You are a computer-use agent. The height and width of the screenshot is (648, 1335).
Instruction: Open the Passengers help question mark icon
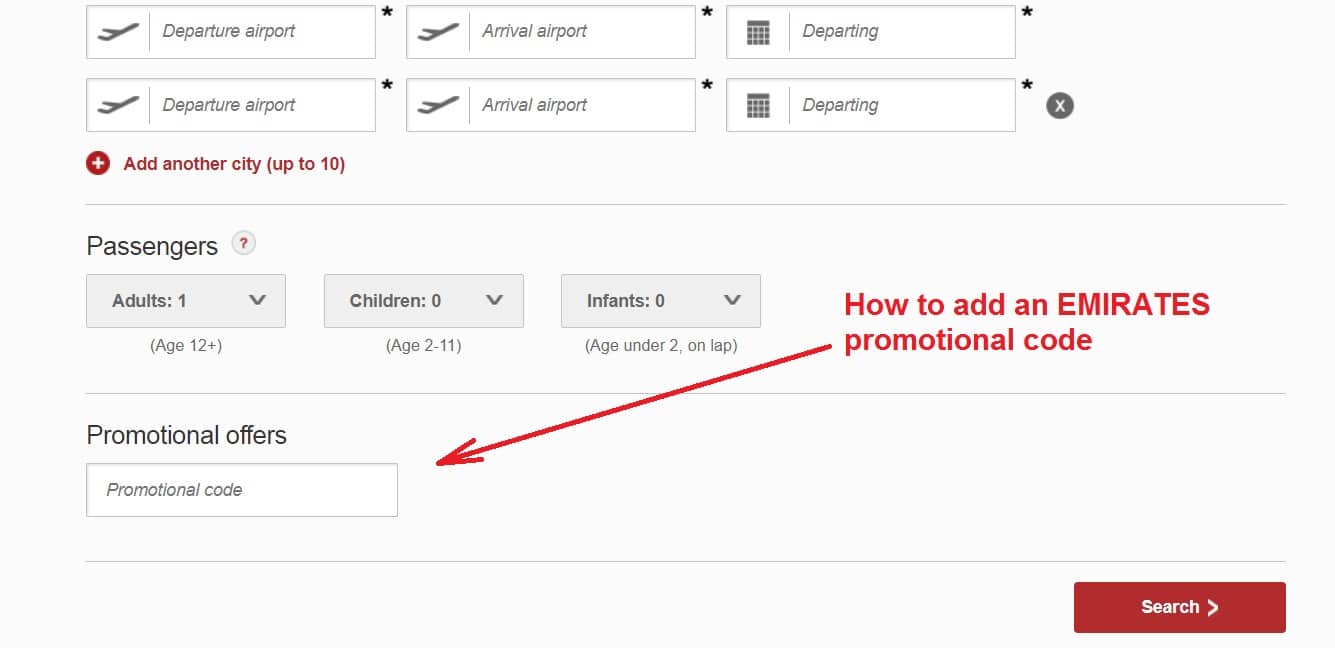pos(243,242)
